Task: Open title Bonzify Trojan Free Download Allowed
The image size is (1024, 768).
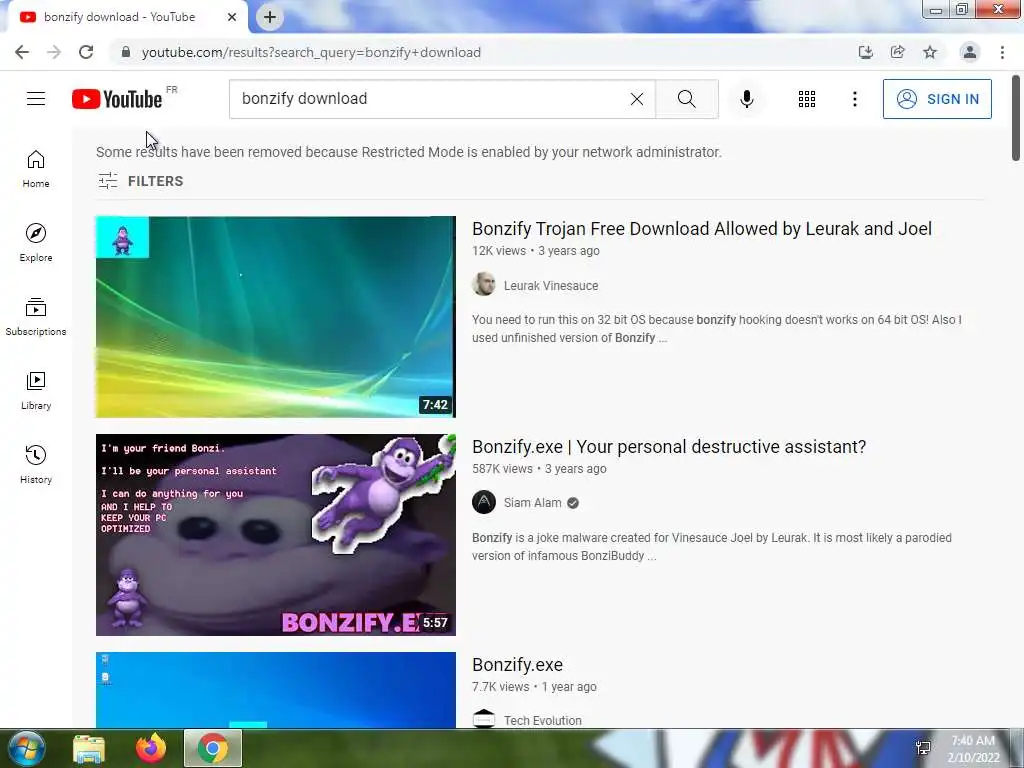Action: [701, 229]
